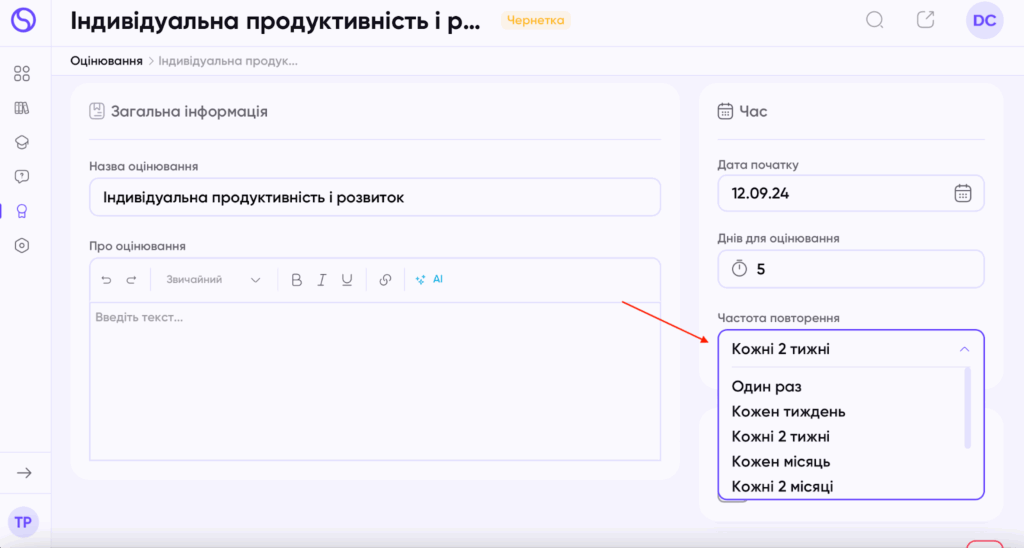The height and width of the screenshot is (548, 1024).
Task: Click the Назва оцінювання text field
Action: click(x=375, y=197)
